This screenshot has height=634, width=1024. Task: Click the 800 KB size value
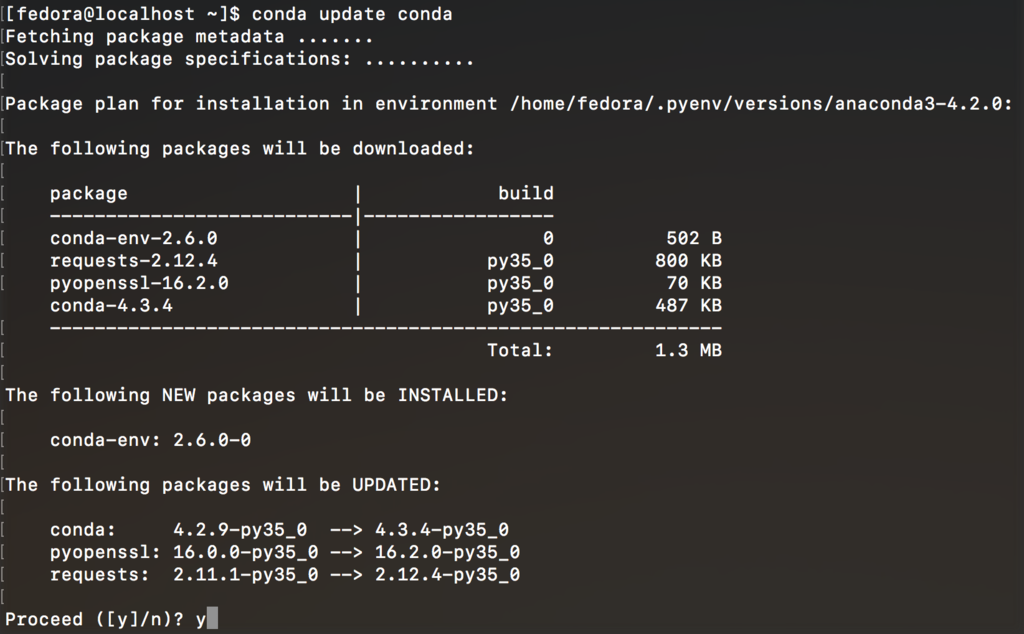(x=688, y=261)
